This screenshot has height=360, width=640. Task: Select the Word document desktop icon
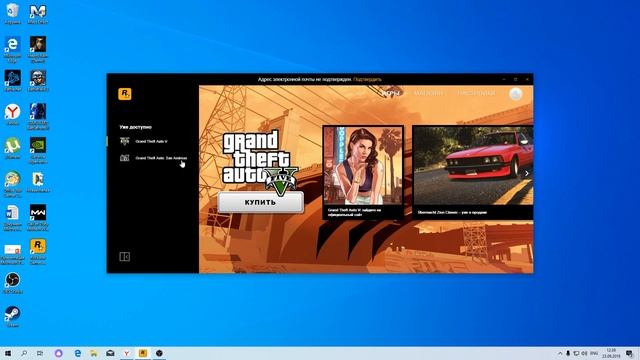pos(13,218)
